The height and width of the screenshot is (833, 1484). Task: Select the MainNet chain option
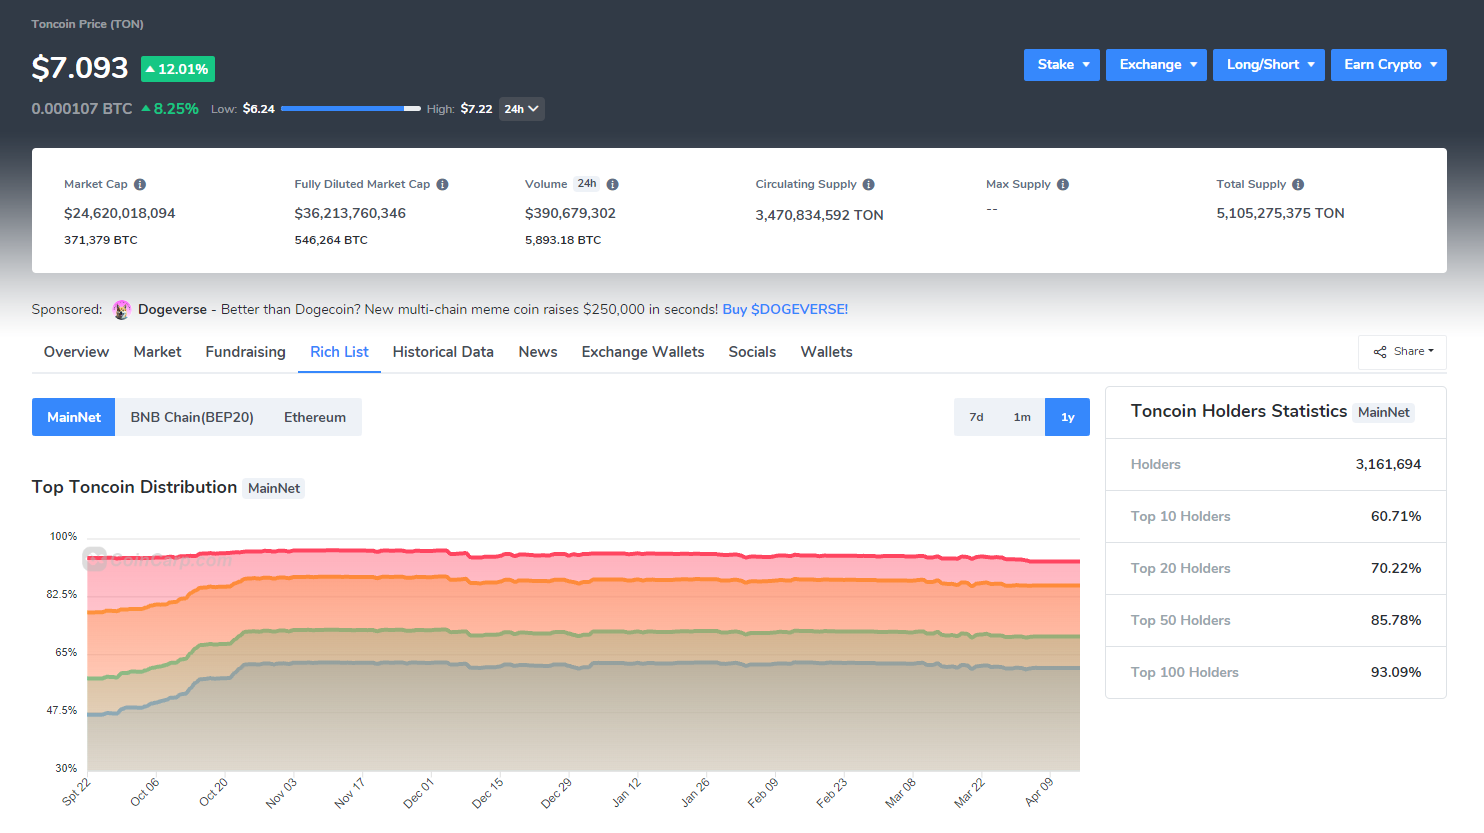tap(74, 417)
